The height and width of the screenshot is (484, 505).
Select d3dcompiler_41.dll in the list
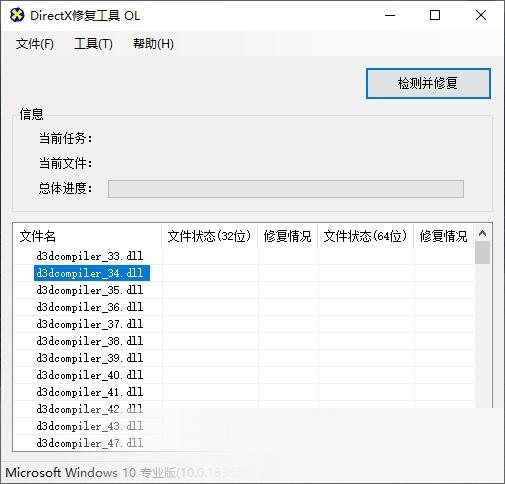pyautogui.click(x=90, y=392)
